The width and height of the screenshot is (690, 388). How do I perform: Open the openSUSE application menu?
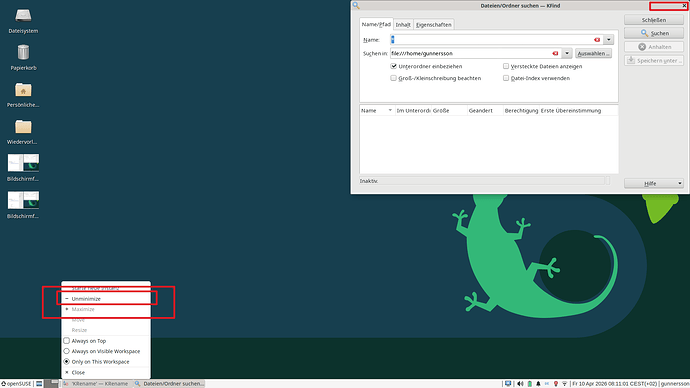[16, 384]
